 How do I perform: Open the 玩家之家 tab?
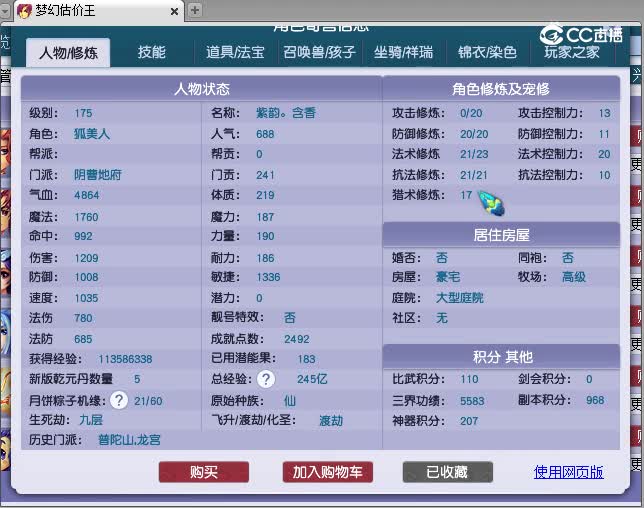572,52
